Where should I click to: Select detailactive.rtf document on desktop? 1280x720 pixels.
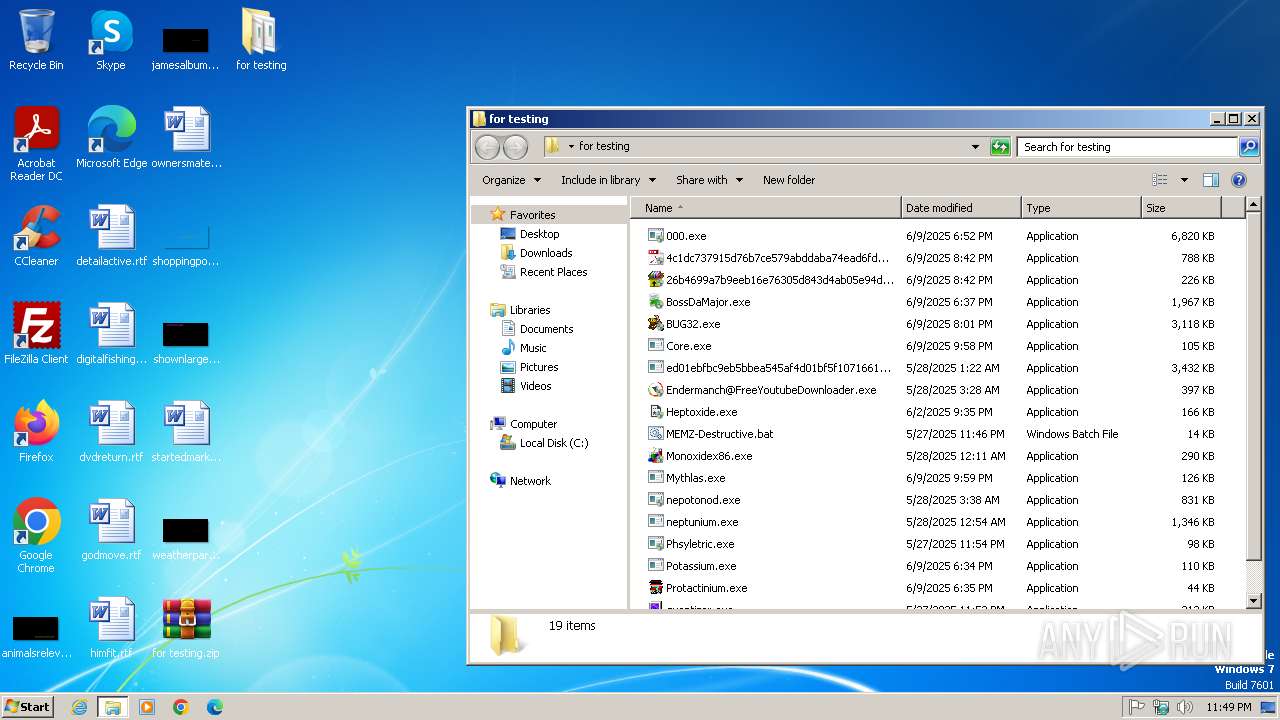[x=111, y=236]
